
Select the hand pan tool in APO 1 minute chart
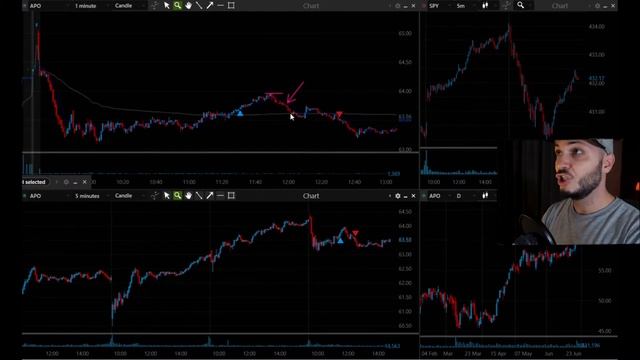188,6
